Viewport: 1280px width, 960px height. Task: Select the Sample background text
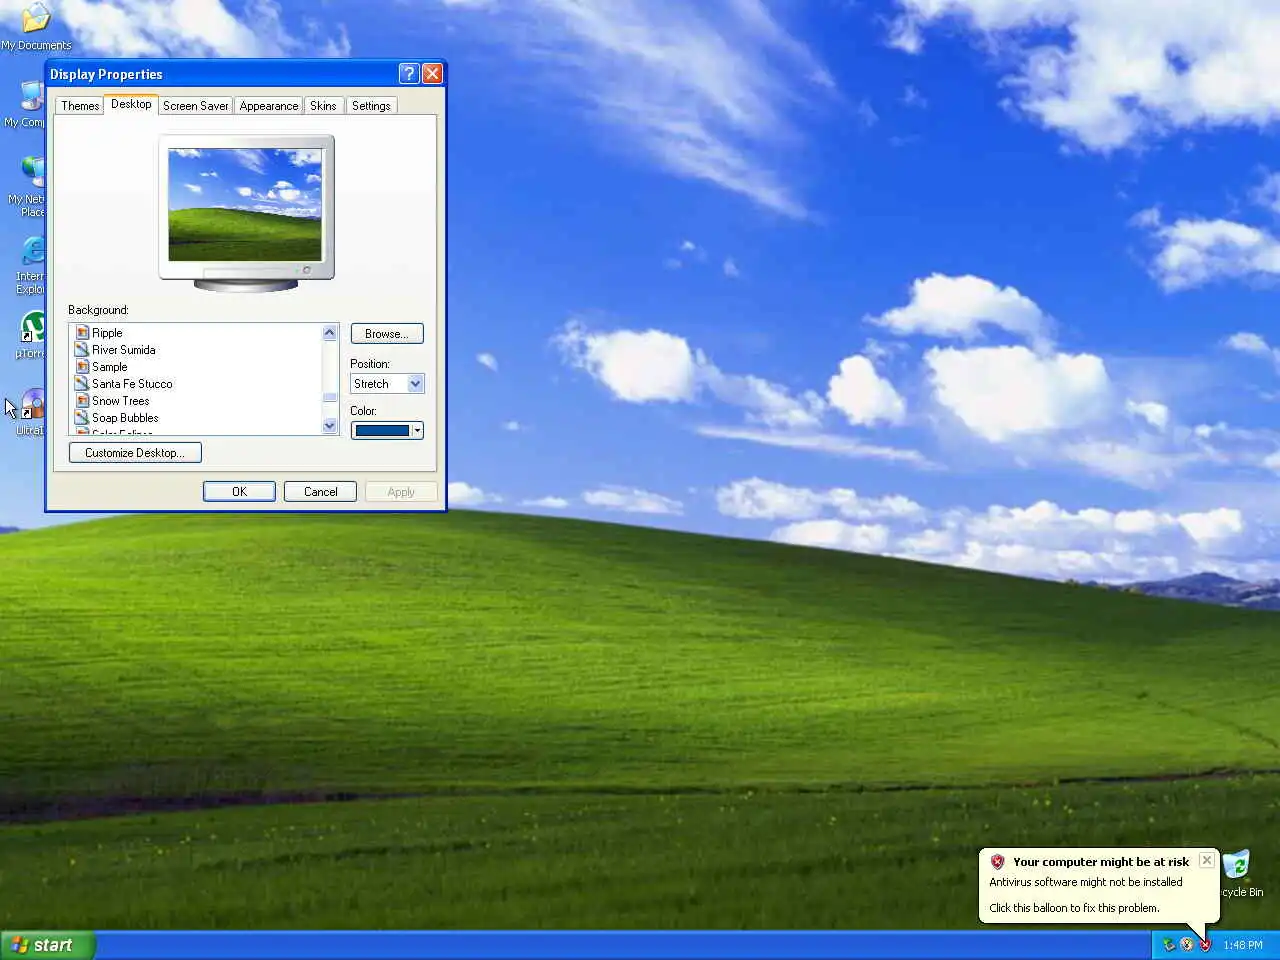(x=110, y=367)
